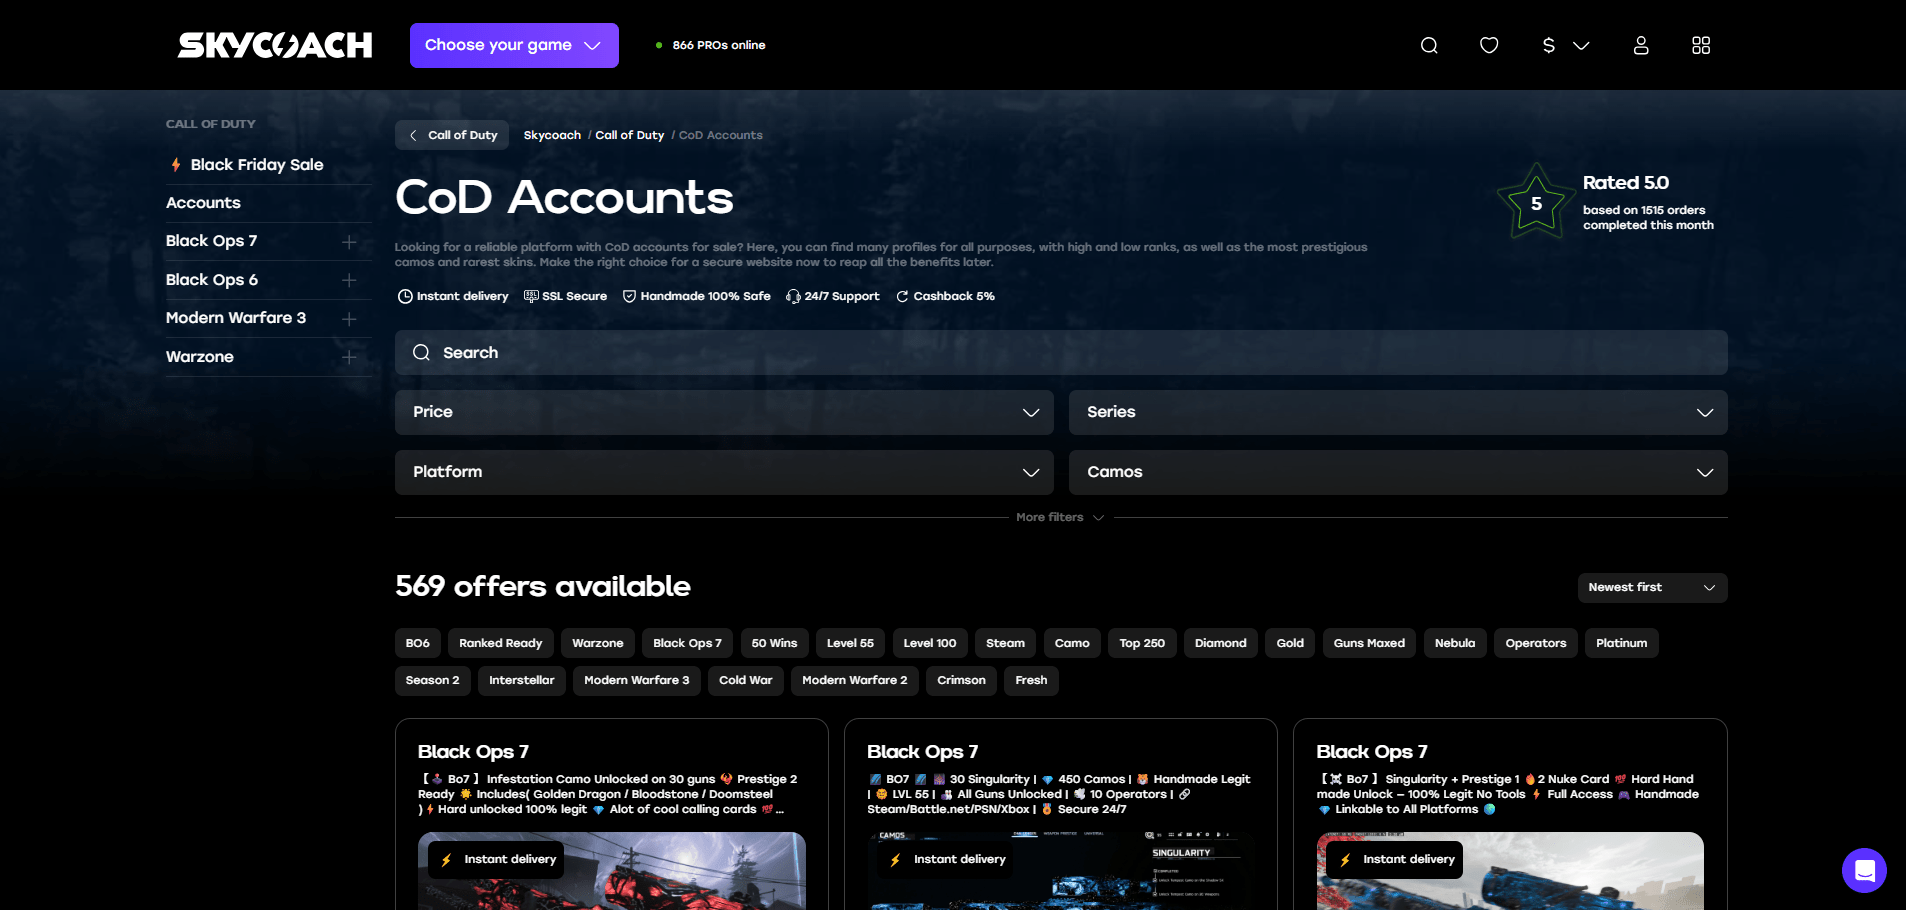The image size is (1906, 910).
Task: Toggle the Cold War filter tag
Action: coord(745,680)
